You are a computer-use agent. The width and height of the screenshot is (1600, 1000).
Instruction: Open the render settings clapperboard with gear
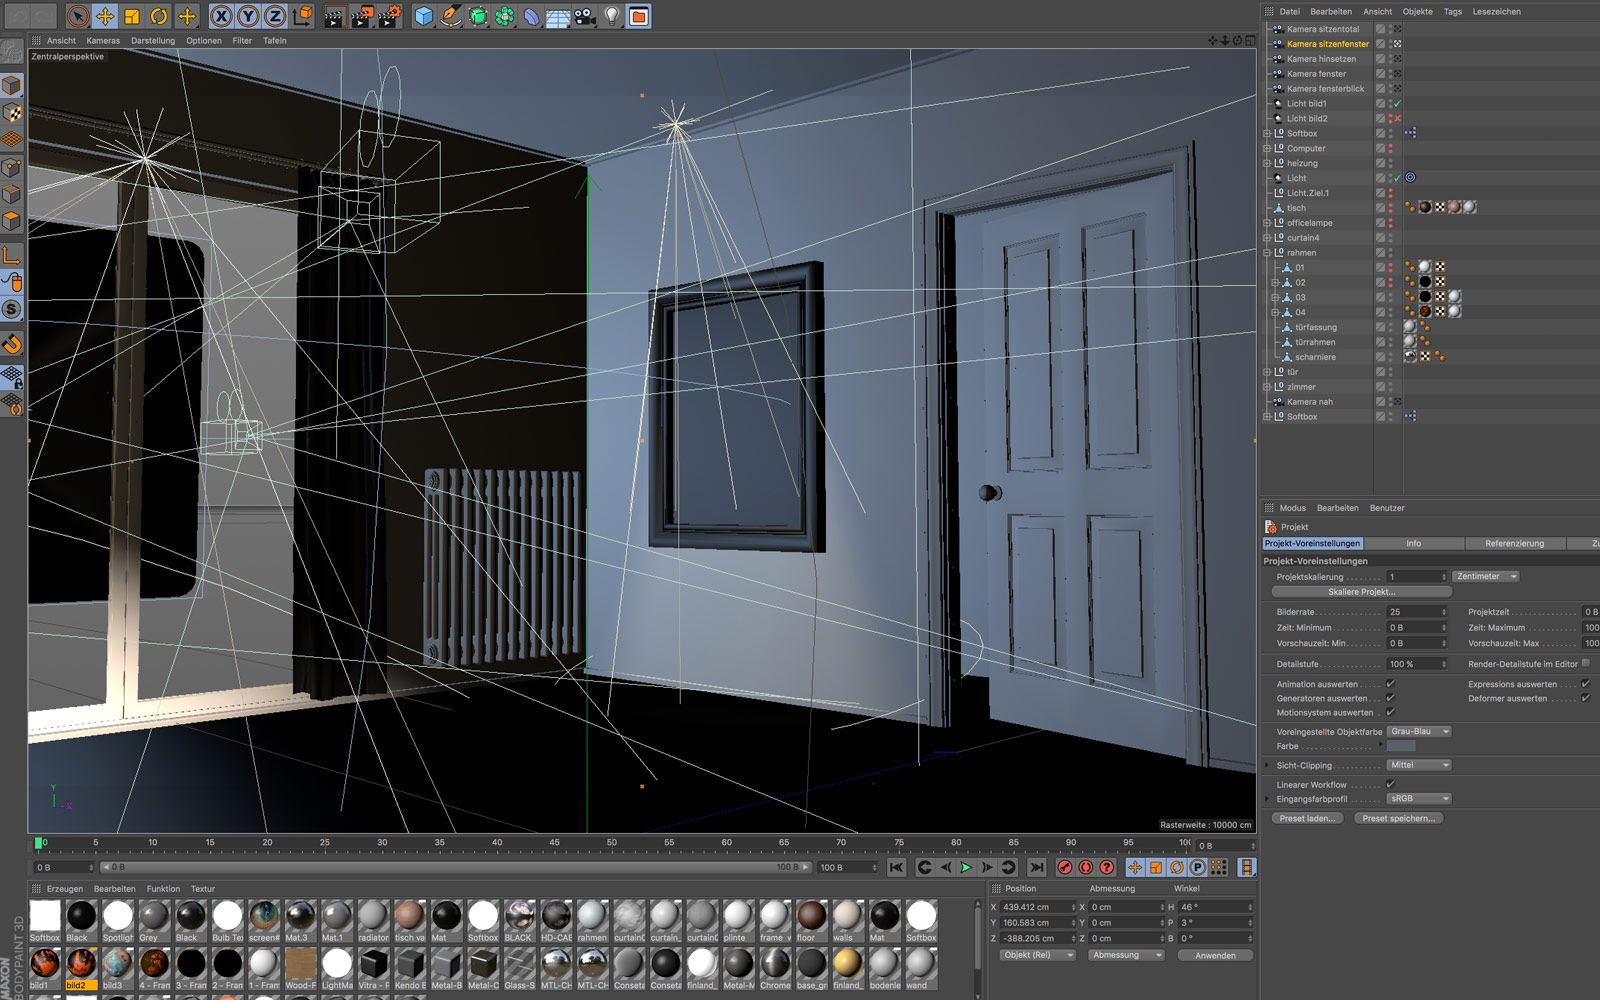[x=389, y=16]
